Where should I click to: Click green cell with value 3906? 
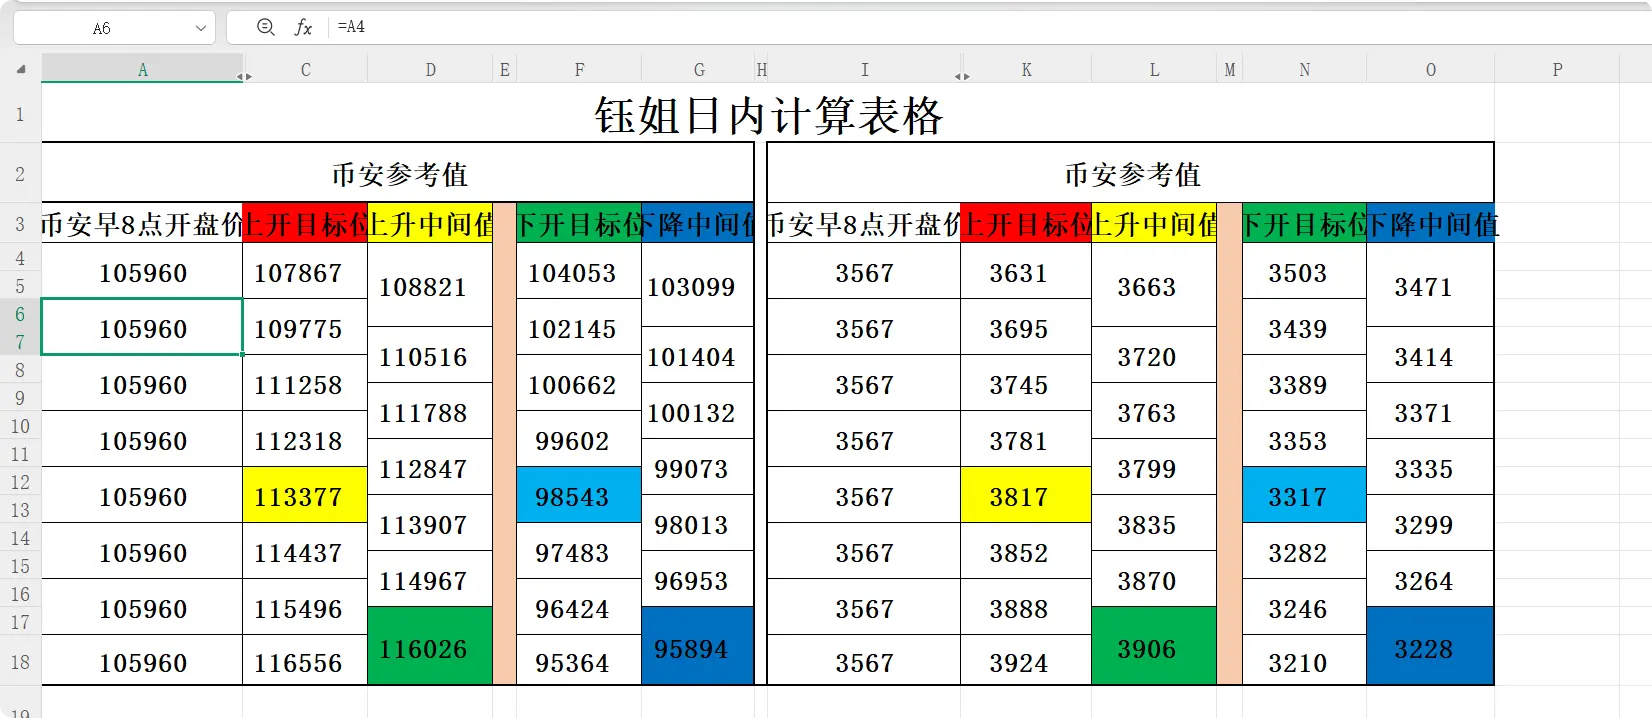click(1154, 646)
